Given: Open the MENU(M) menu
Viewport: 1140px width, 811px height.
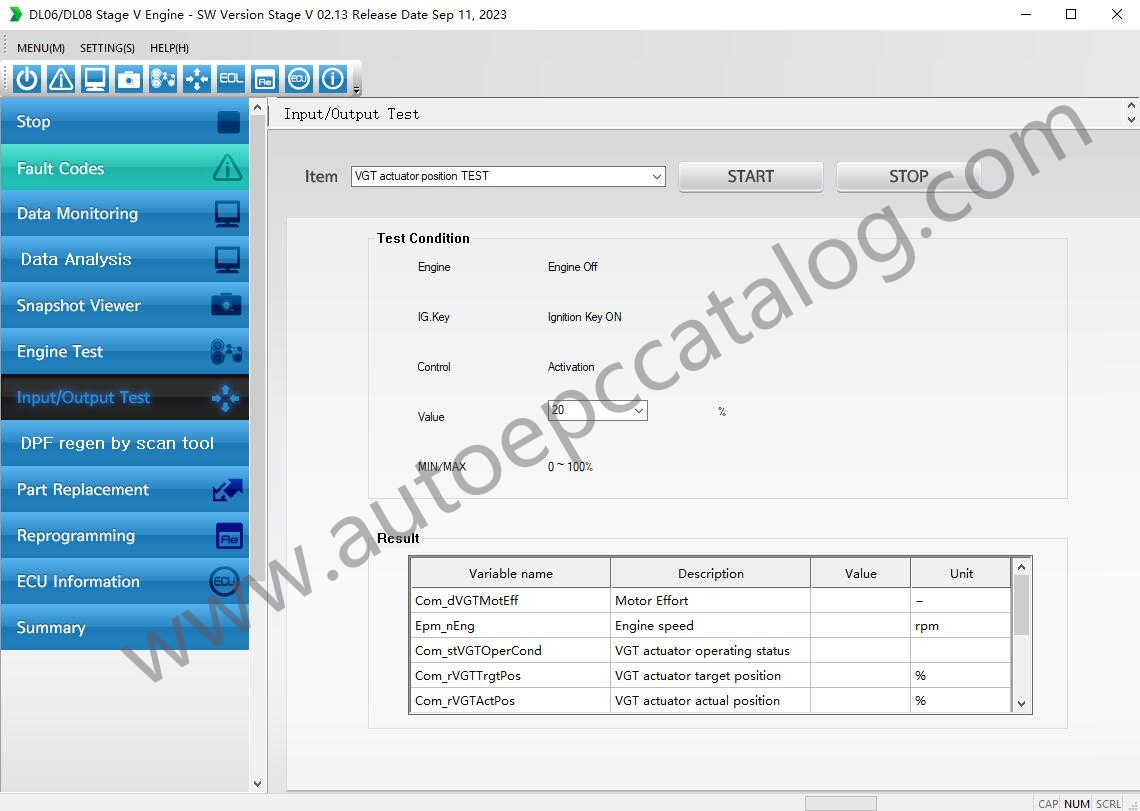Looking at the screenshot, I should tap(40, 47).
